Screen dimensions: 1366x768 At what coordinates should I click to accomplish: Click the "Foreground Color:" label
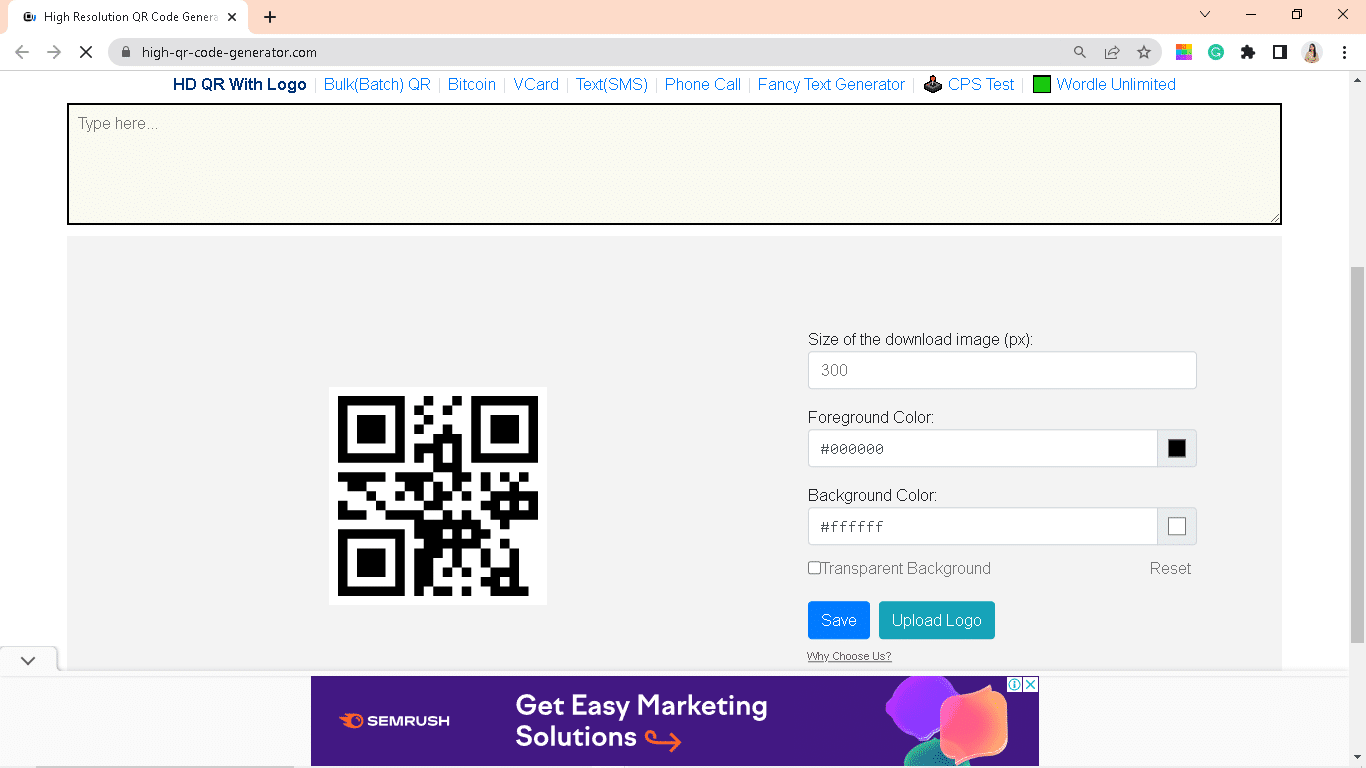pos(871,417)
